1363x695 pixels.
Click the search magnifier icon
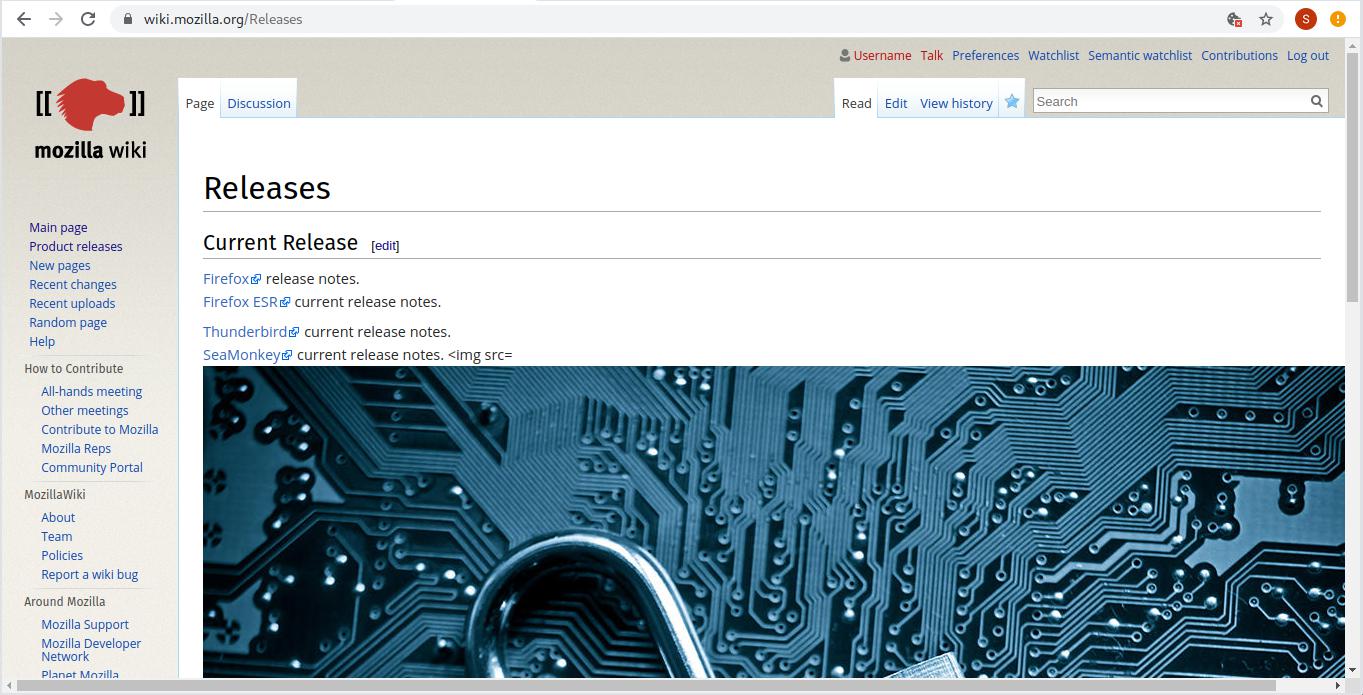click(1317, 100)
